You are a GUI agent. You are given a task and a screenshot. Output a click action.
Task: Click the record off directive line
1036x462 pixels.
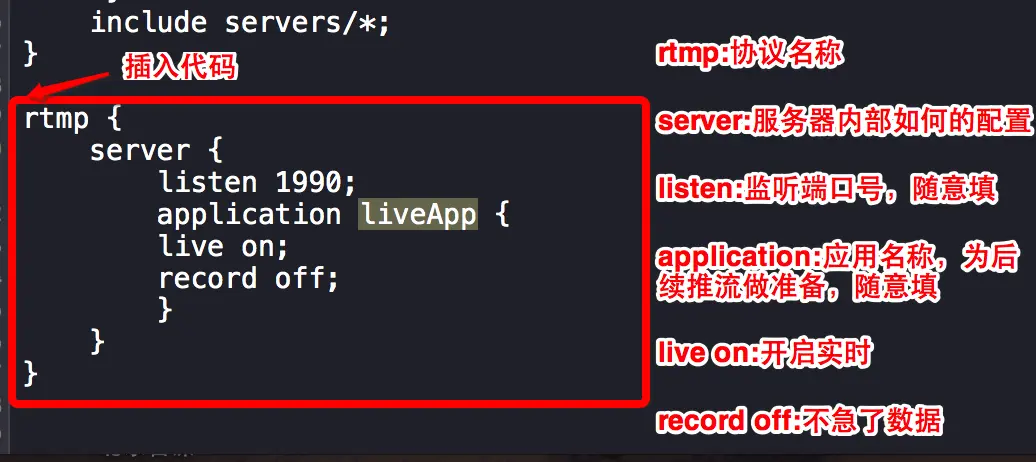(248, 278)
